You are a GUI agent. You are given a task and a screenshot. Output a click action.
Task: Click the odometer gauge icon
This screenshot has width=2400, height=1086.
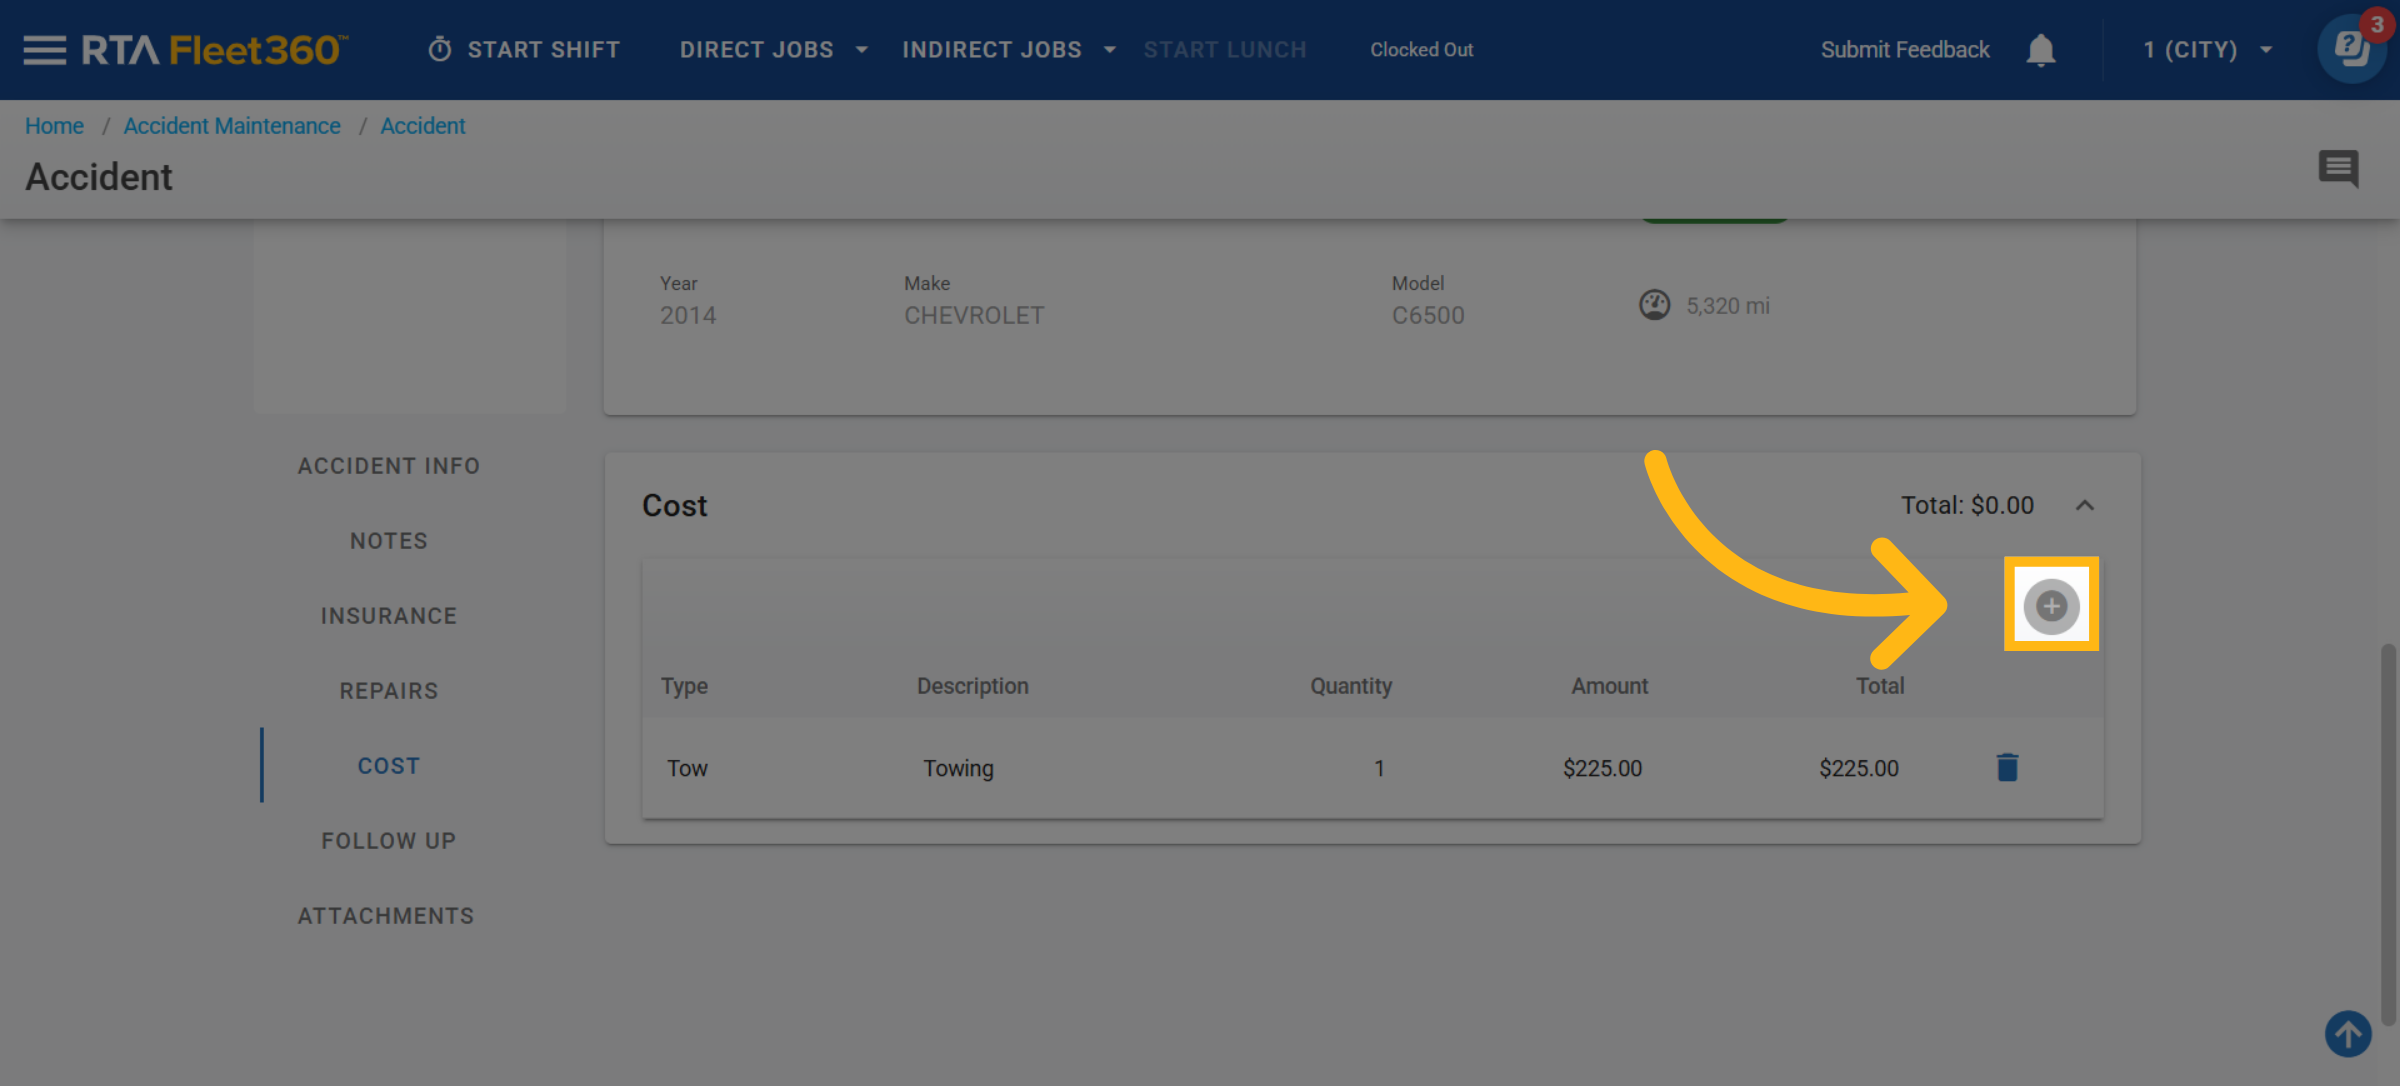click(1654, 305)
